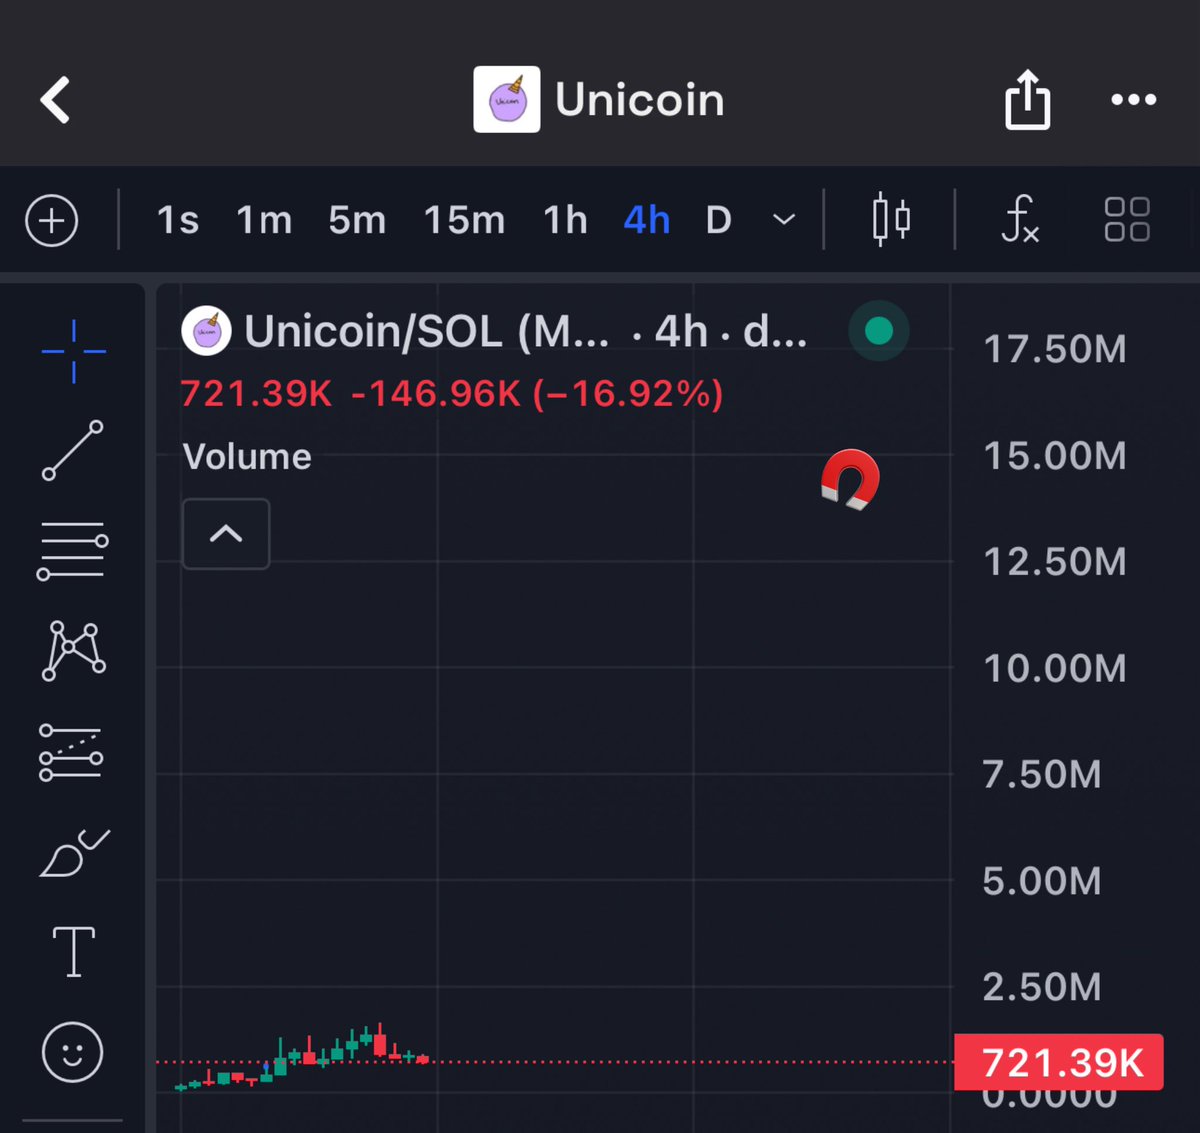Open the three-dot more menu

(1134, 99)
